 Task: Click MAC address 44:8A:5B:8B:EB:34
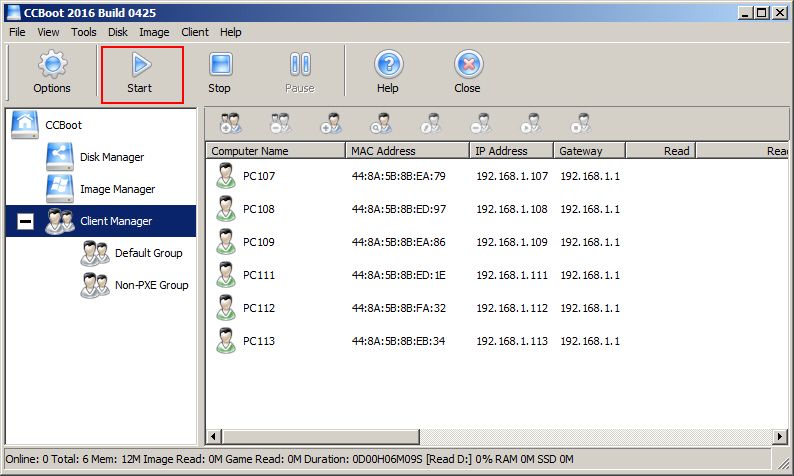(399, 341)
